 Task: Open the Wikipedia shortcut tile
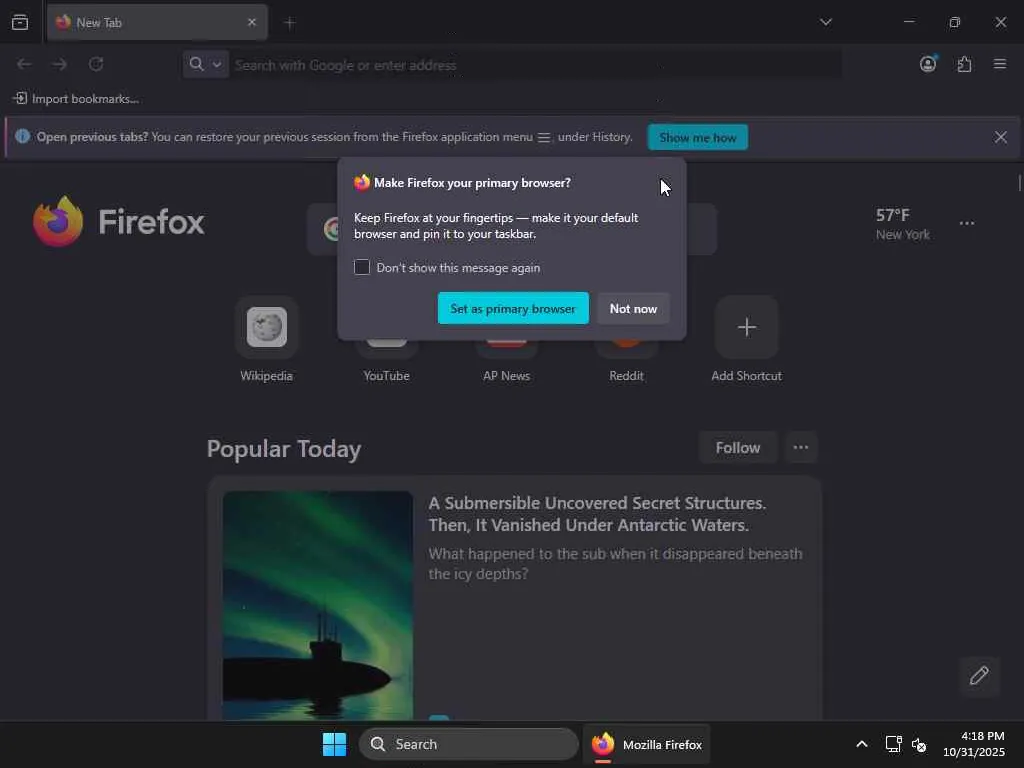tap(266, 340)
